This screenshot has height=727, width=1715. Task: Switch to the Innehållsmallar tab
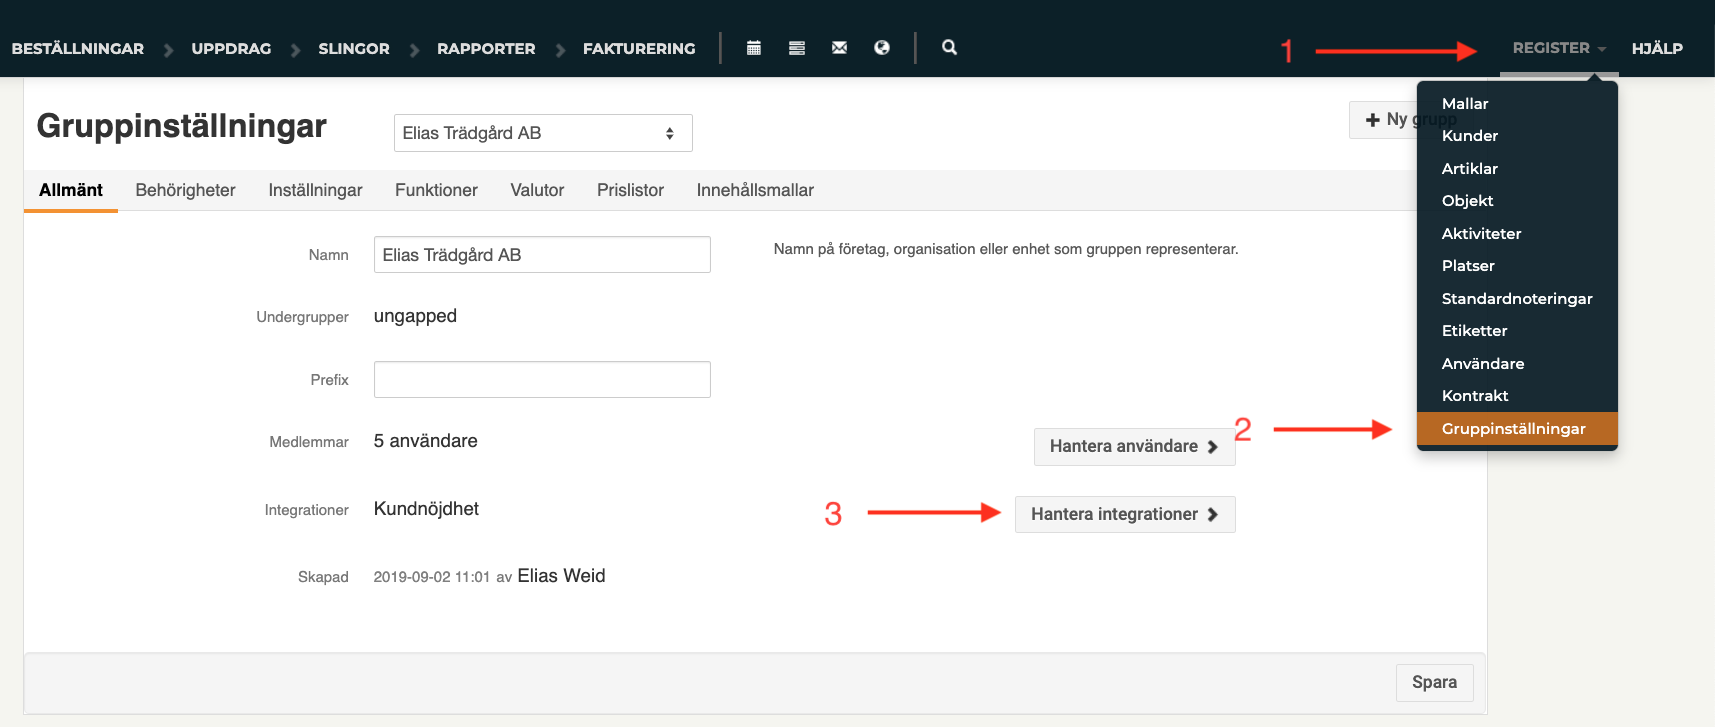point(755,190)
